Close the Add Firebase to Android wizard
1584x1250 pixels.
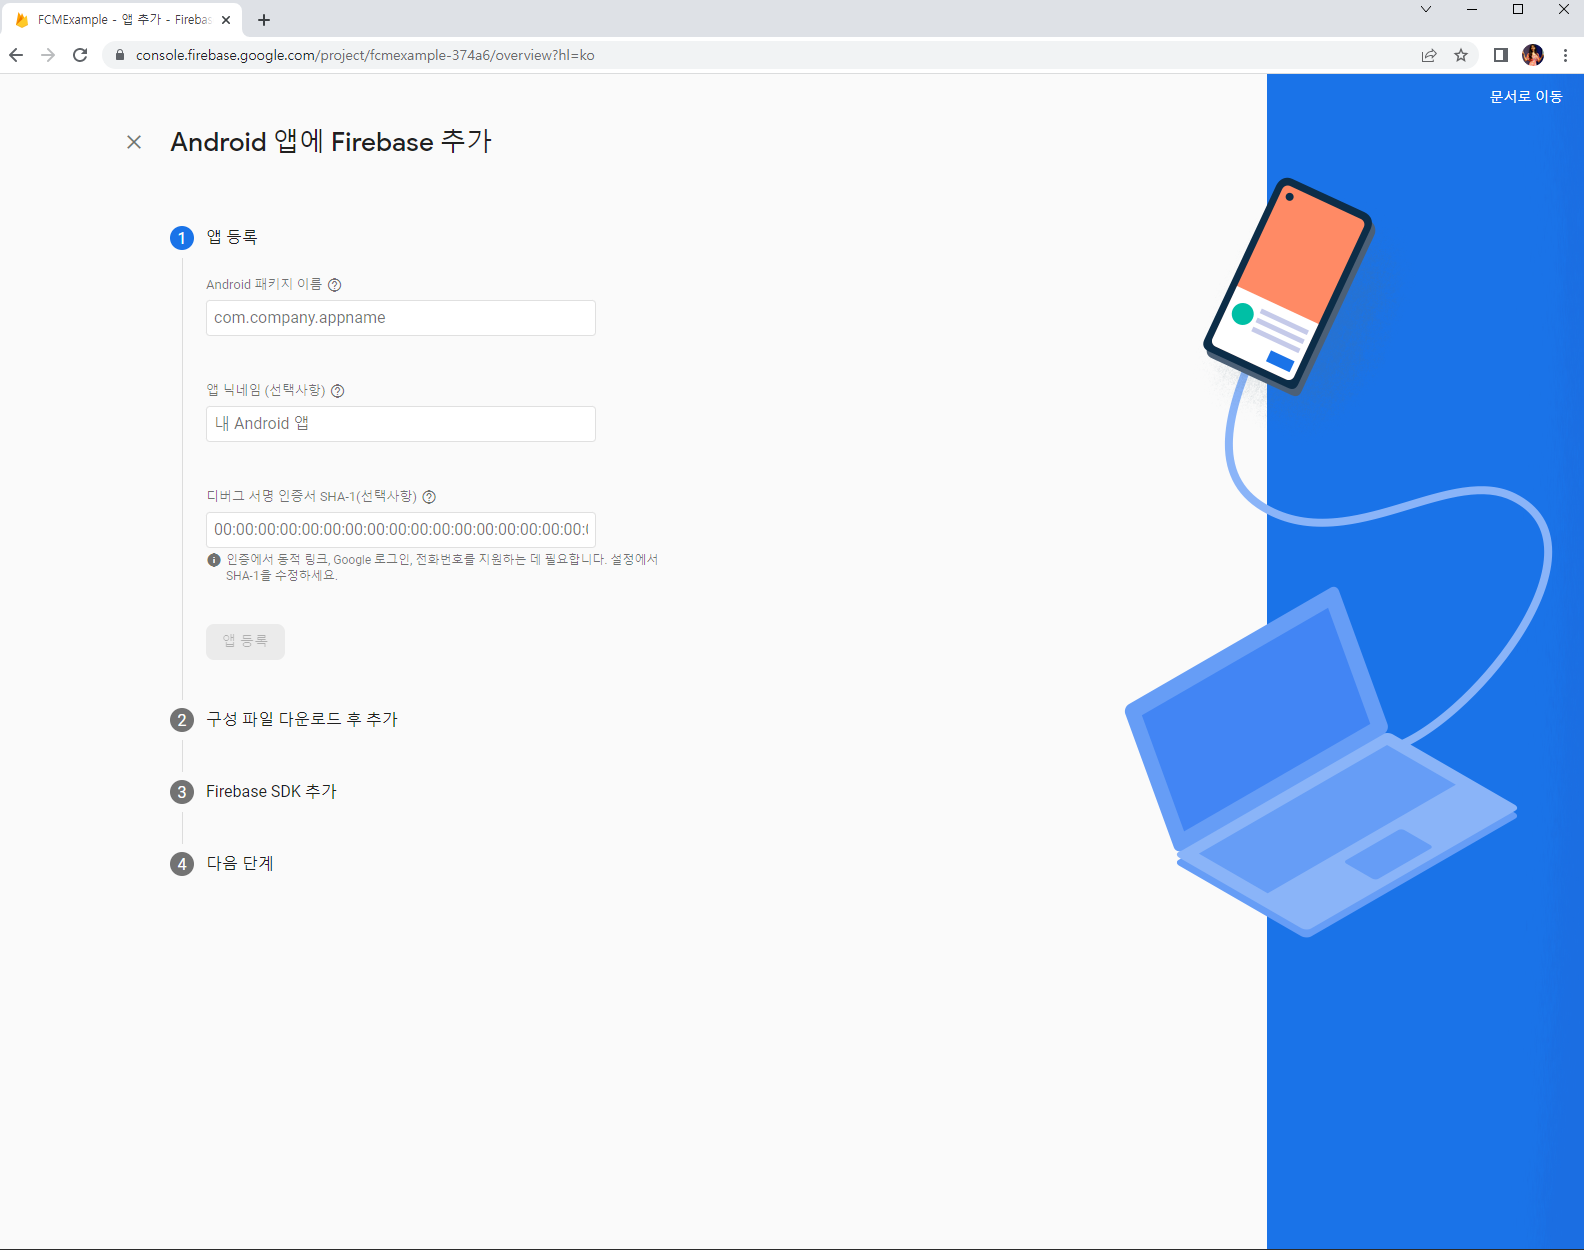[x=134, y=142]
